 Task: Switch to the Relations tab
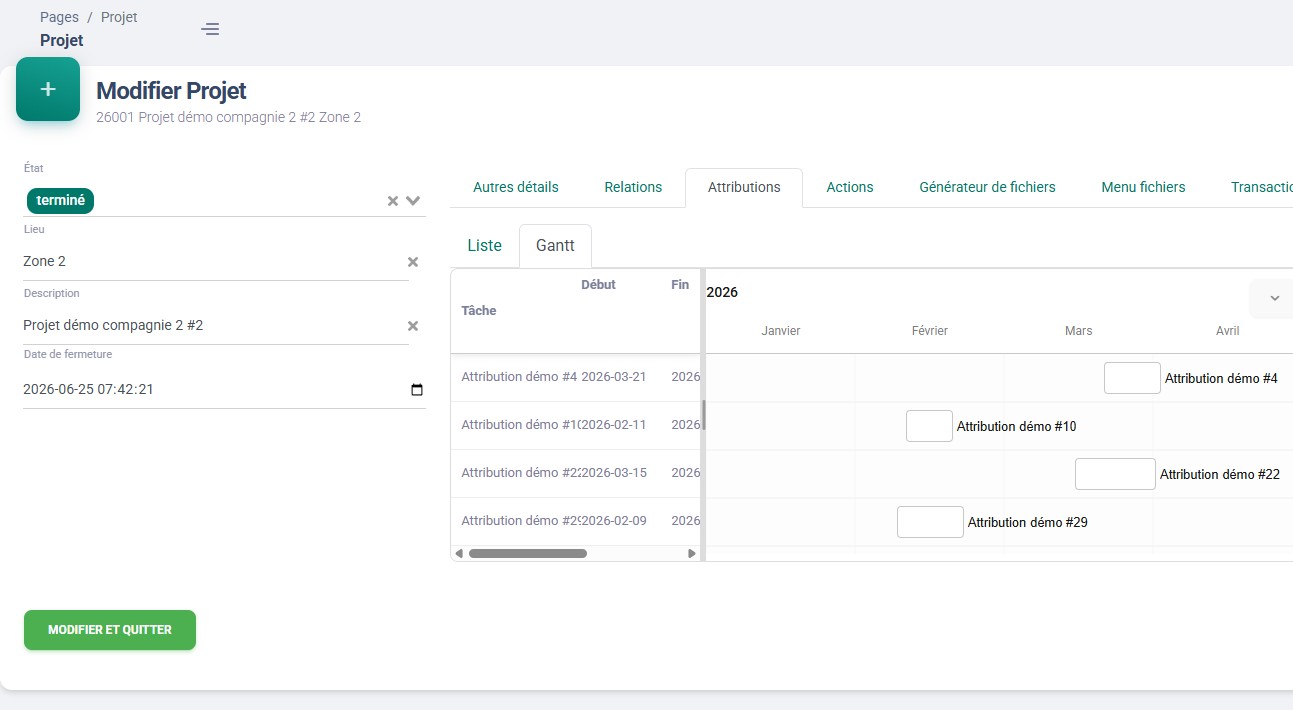632,187
